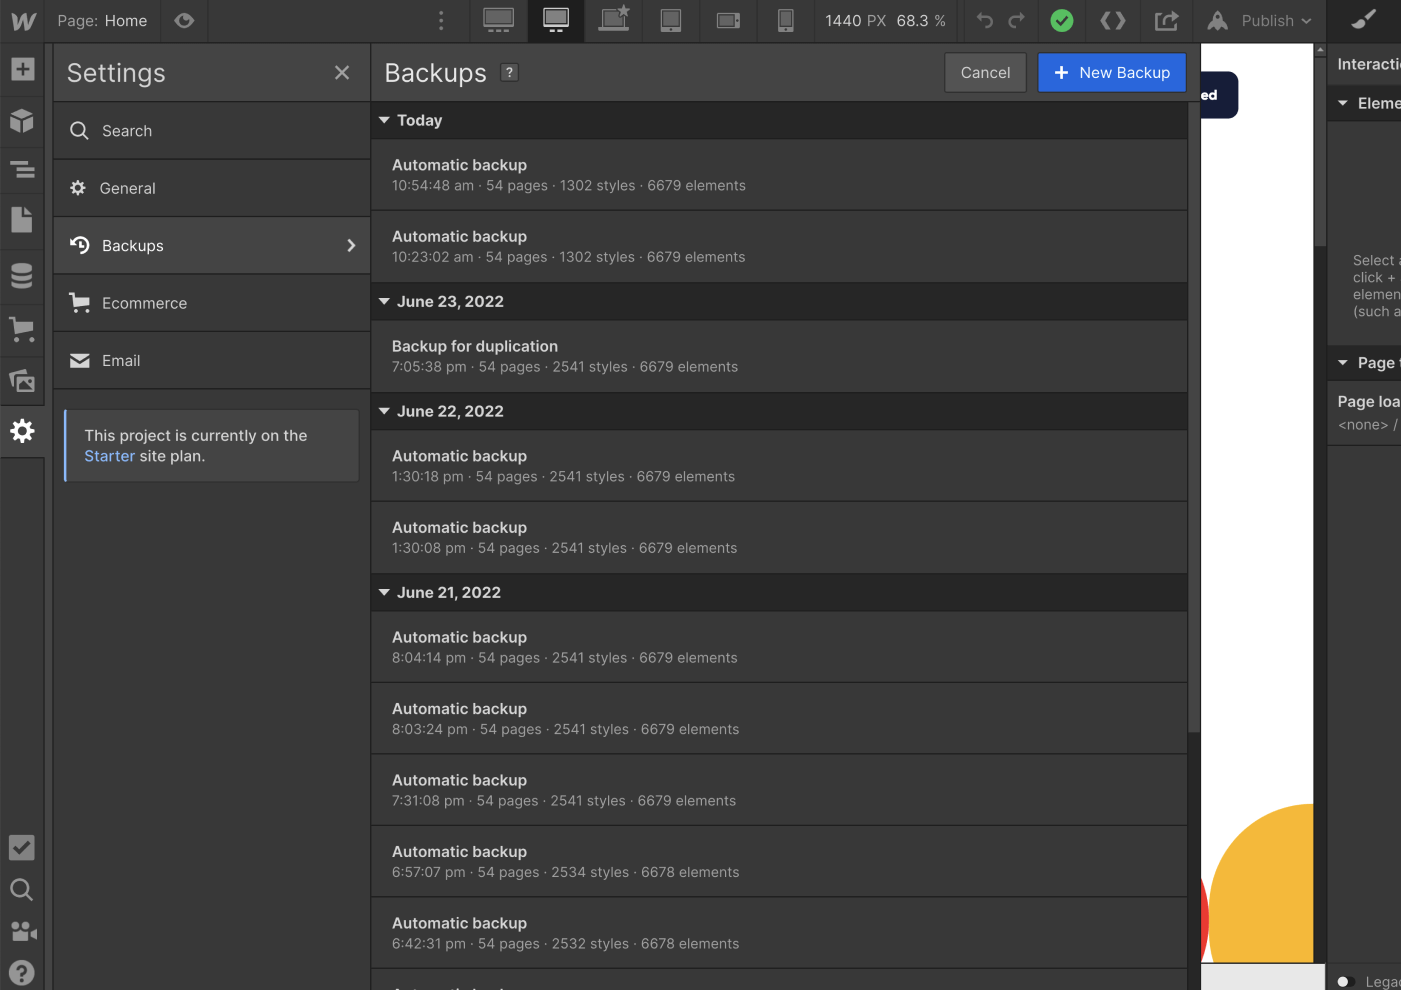Open the Pages panel
1401x990 pixels.
(x=22, y=221)
